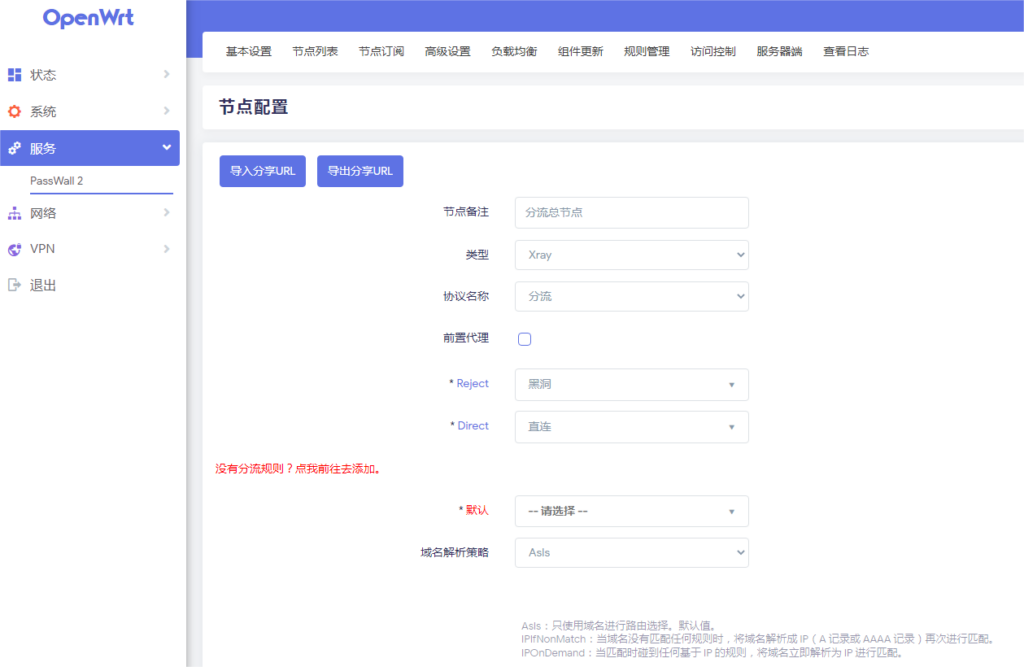Open the 域名解析策略 AsIs dropdown
The width and height of the screenshot is (1024, 667).
point(631,552)
